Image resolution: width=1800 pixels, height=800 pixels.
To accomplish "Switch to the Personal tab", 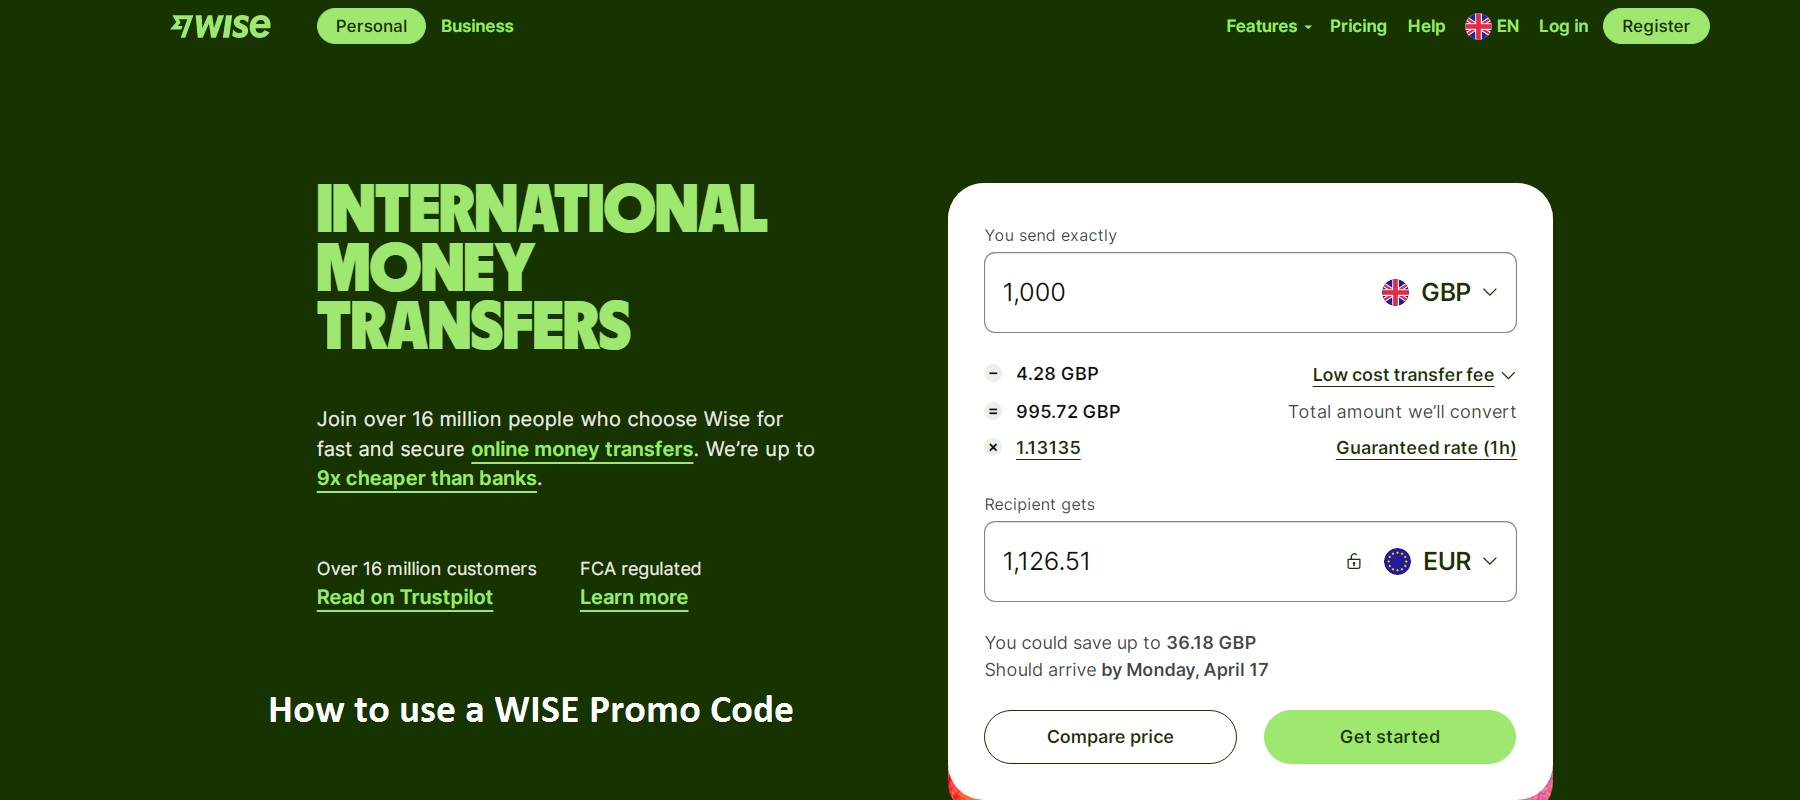I will tap(371, 26).
